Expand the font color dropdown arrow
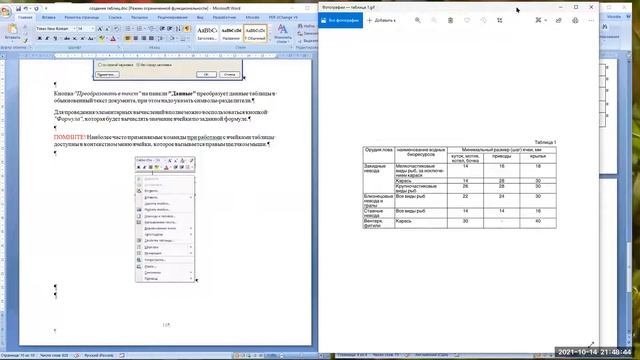 pos(119,38)
